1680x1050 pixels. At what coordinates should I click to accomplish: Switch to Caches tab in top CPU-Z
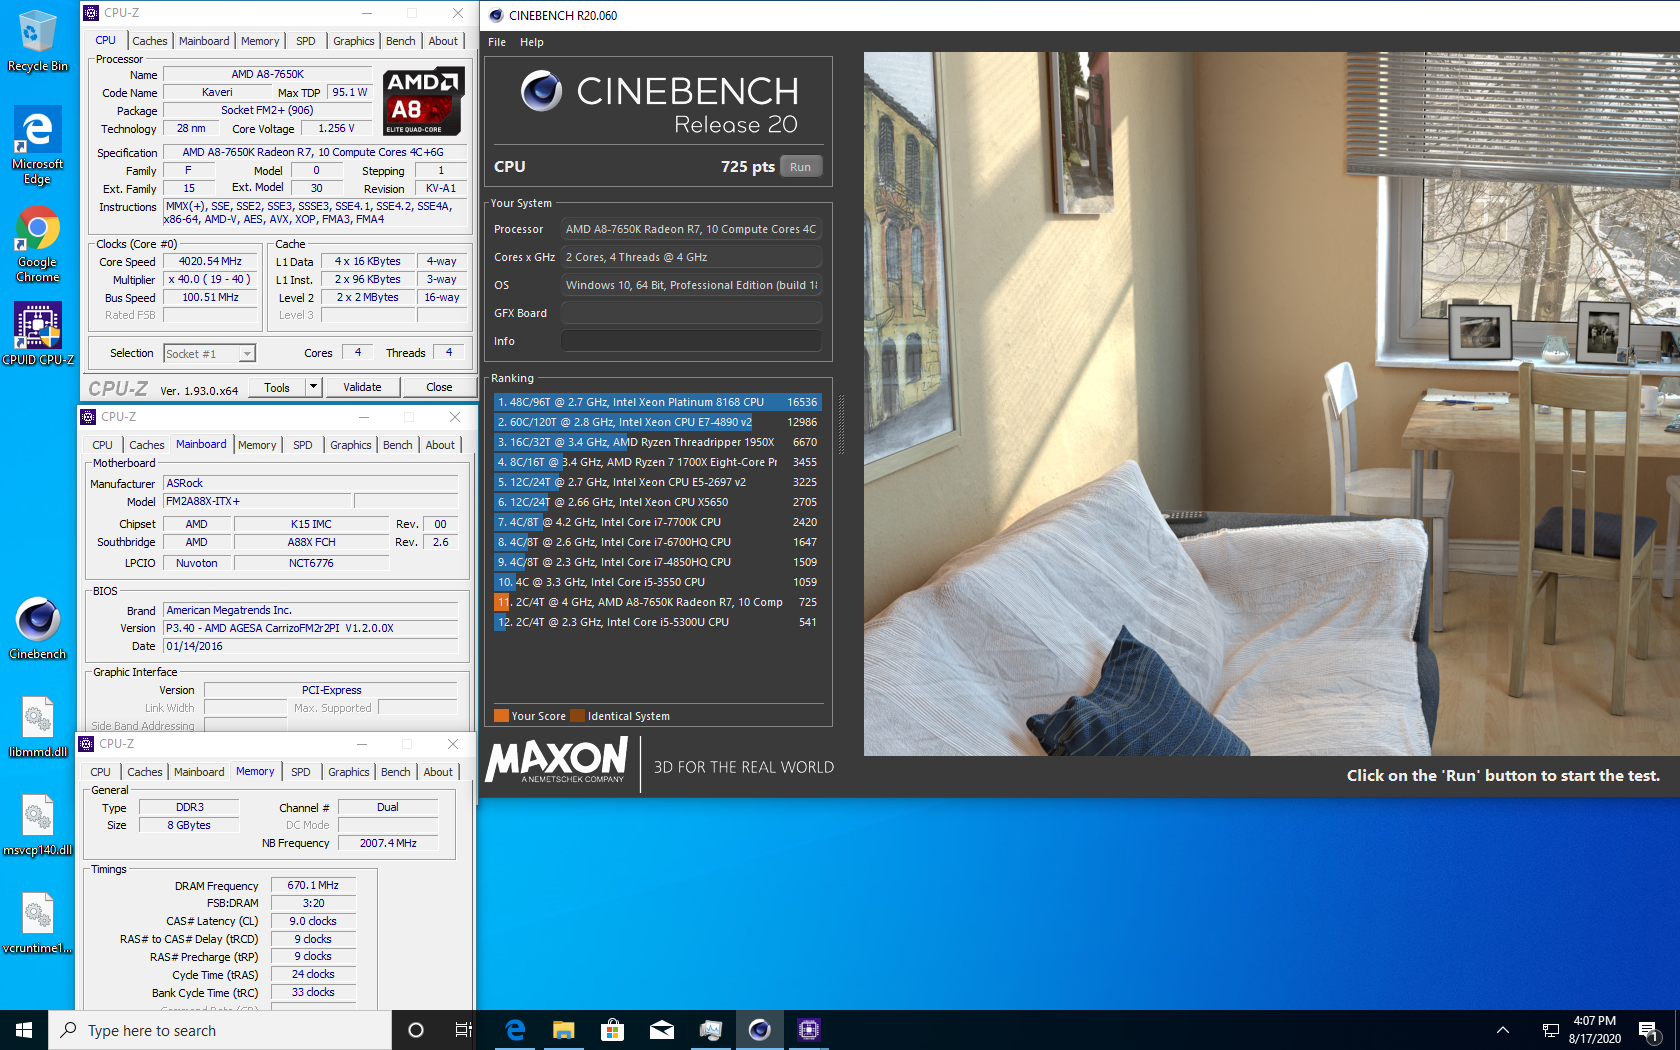tap(150, 41)
